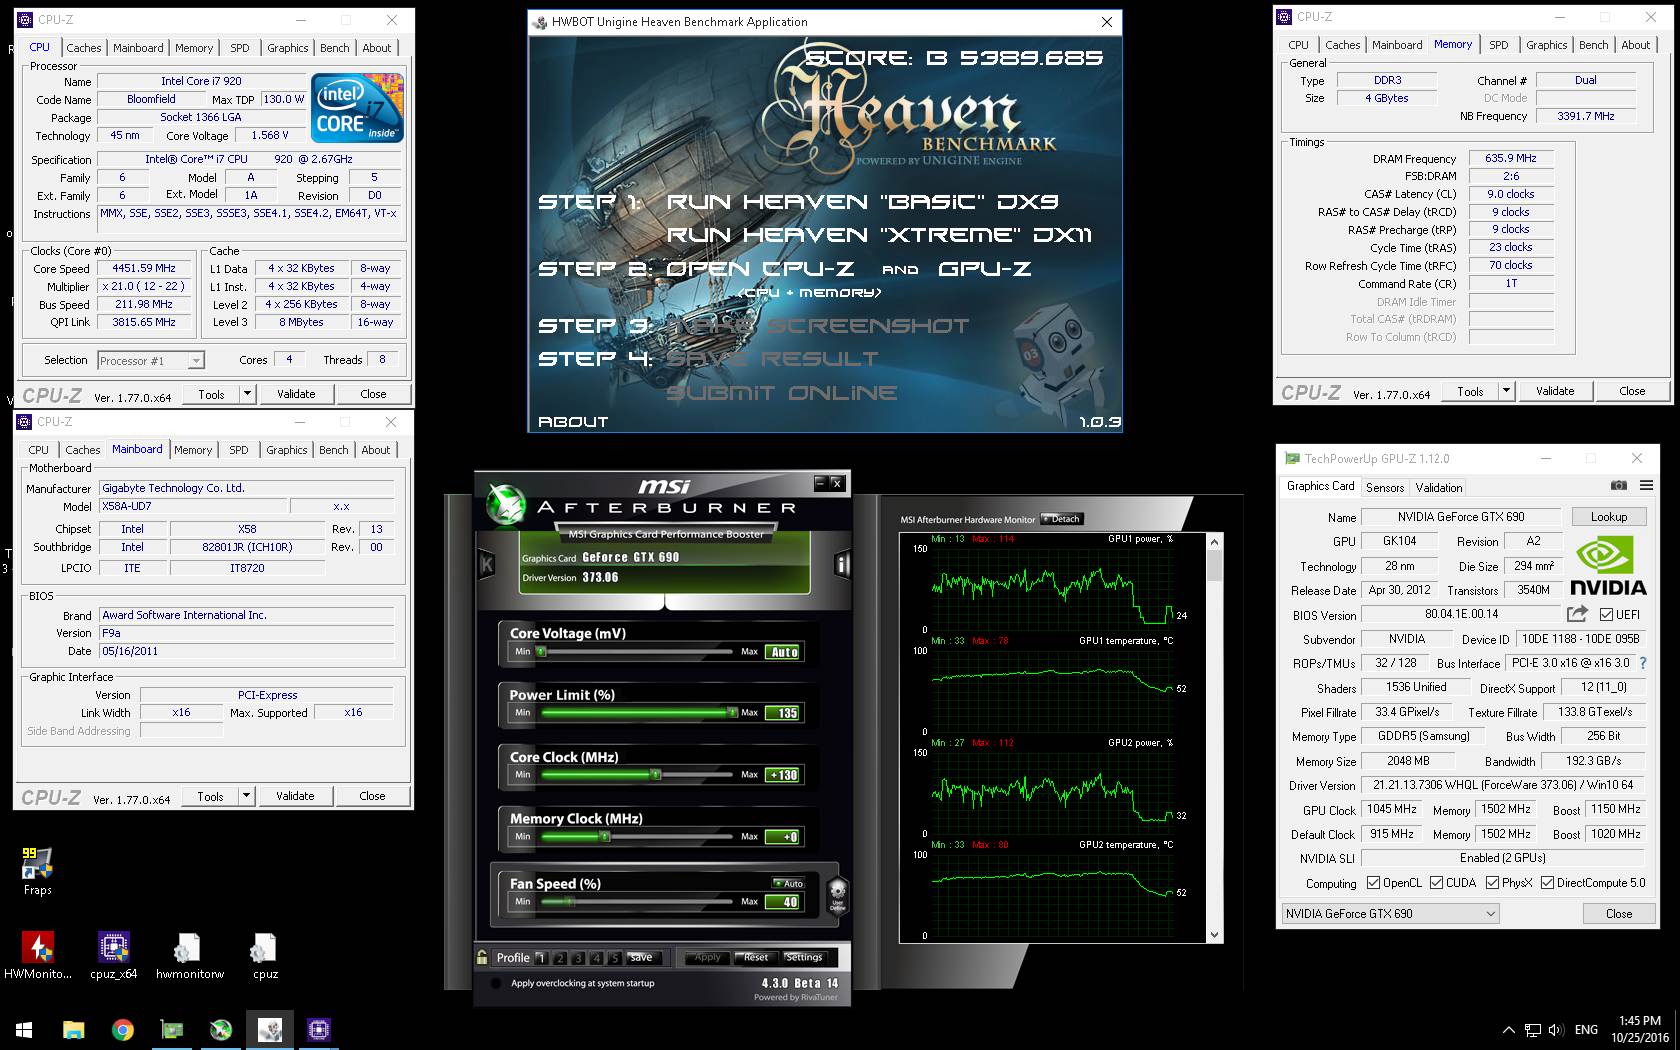This screenshot has width=1680, height=1050.
Task: Click hardware monitor scroll-down arrow
Action: 1215,935
